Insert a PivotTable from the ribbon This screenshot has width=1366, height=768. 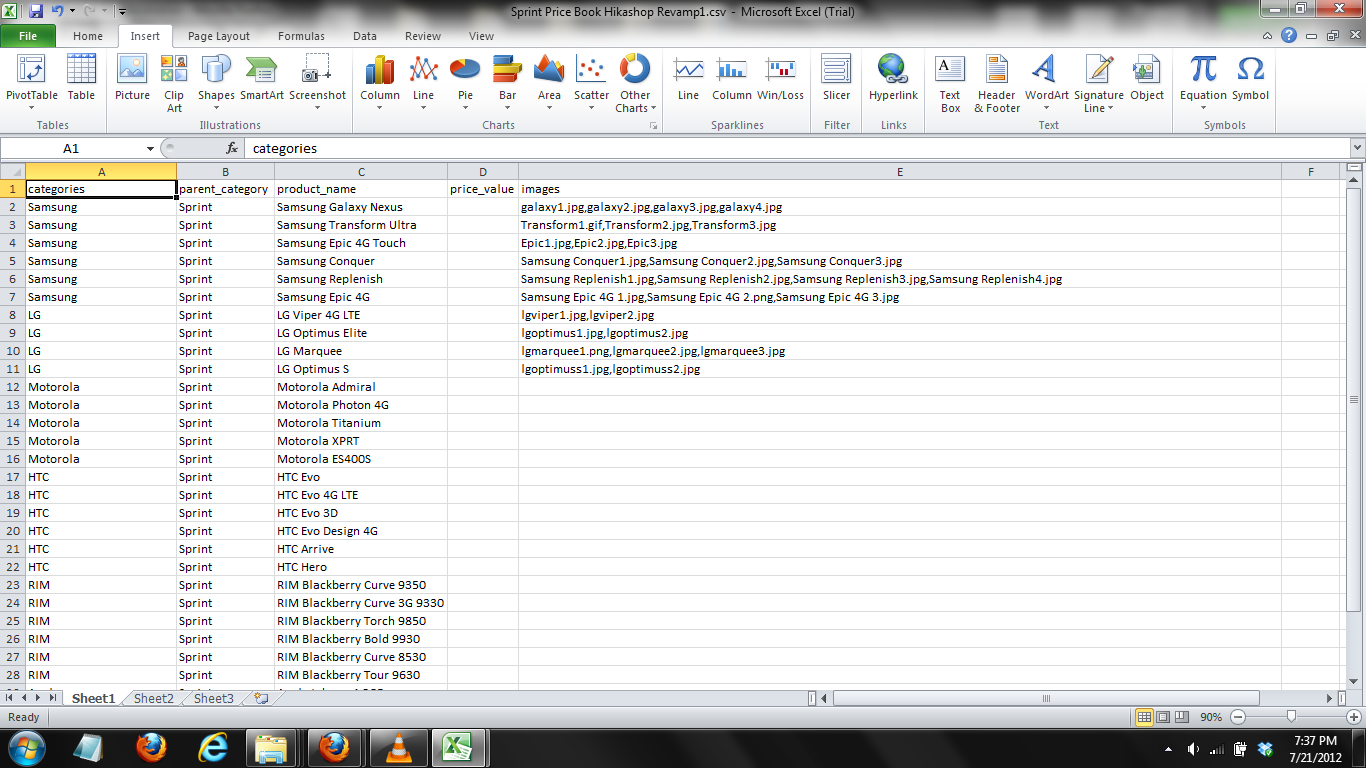click(x=32, y=83)
